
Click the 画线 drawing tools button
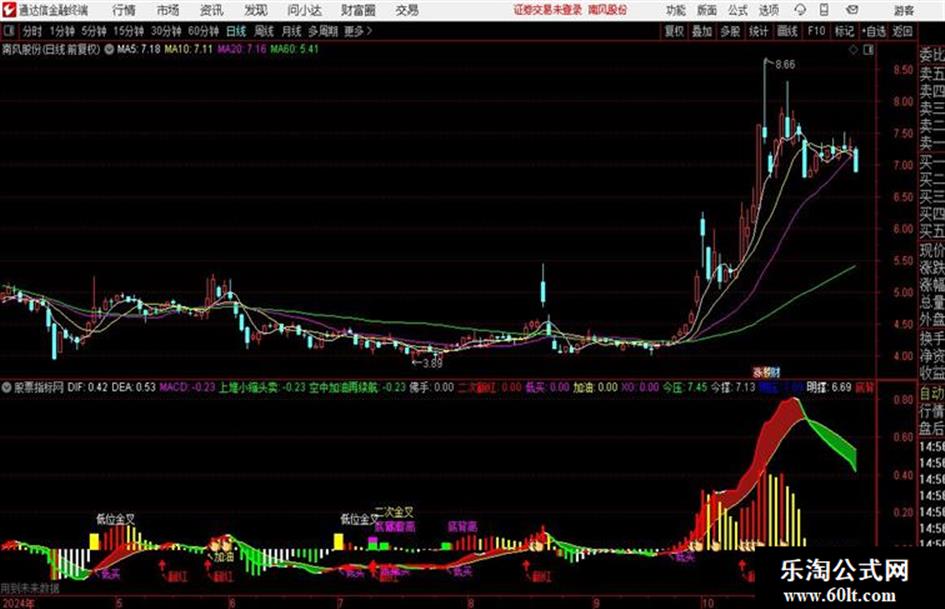[787, 31]
